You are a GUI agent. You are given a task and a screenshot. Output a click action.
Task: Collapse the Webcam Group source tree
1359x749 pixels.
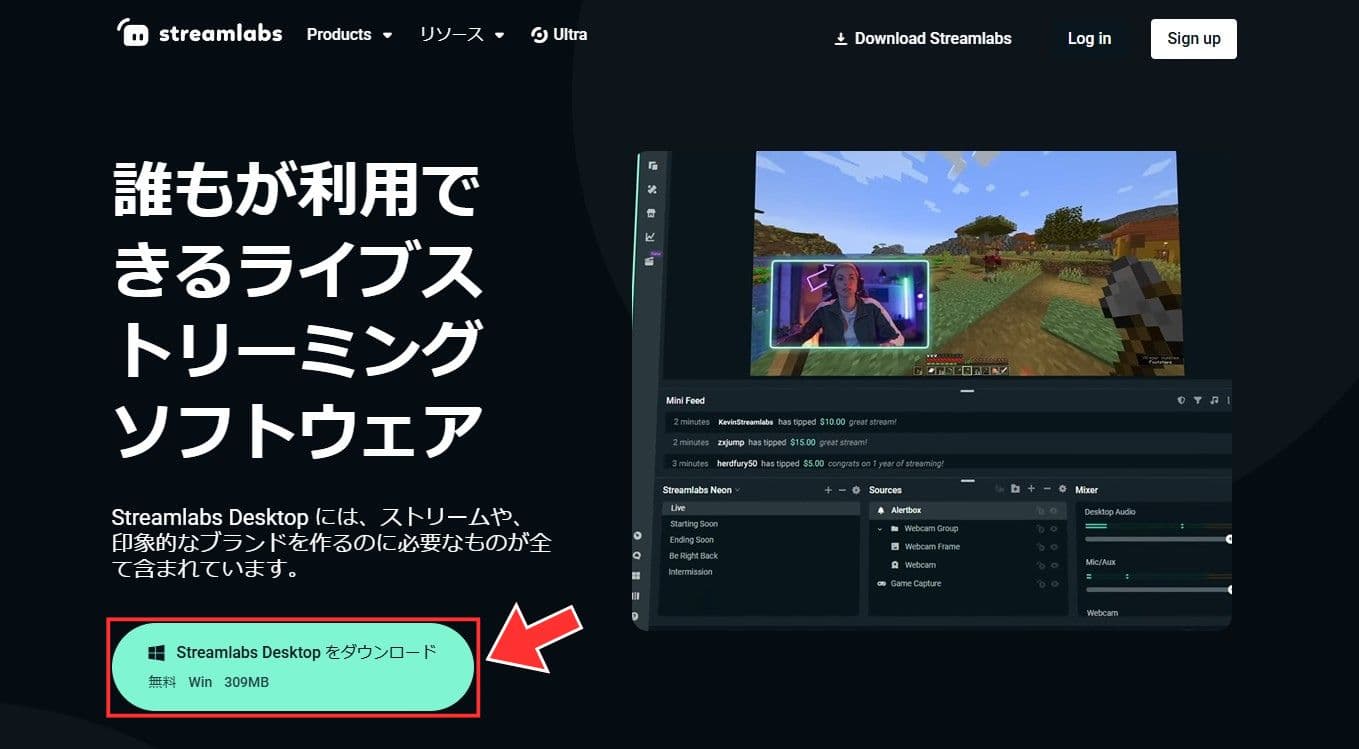click(879, 529)
